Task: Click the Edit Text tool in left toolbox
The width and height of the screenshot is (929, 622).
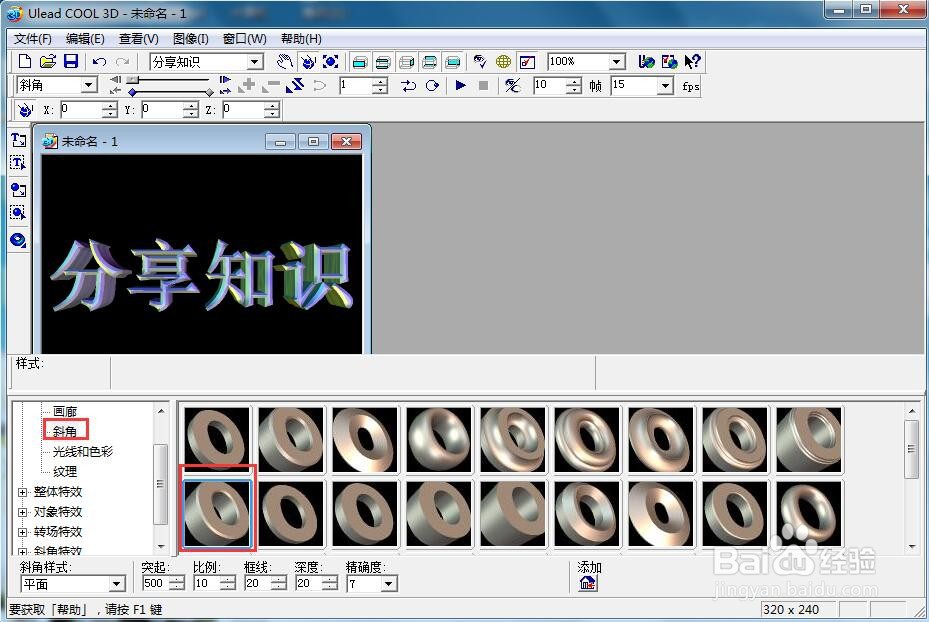Action: pos(18,163)
